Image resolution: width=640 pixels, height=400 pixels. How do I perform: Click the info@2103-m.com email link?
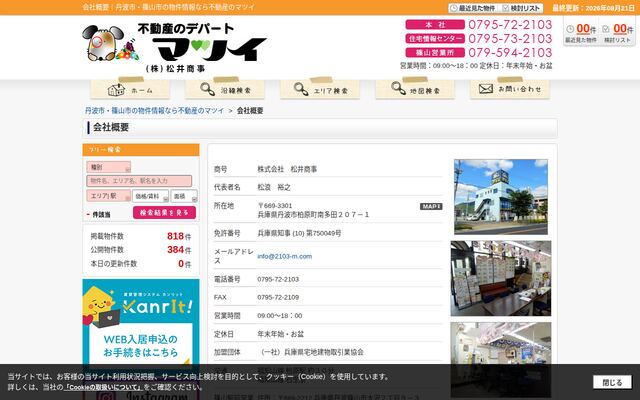[x=284, y=256]
